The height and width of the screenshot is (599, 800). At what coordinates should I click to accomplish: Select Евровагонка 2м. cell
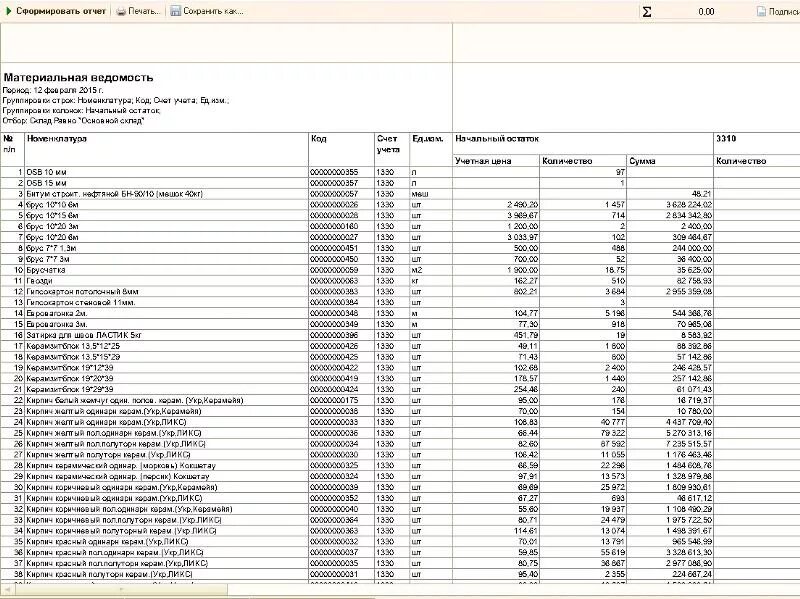[166, 313]
